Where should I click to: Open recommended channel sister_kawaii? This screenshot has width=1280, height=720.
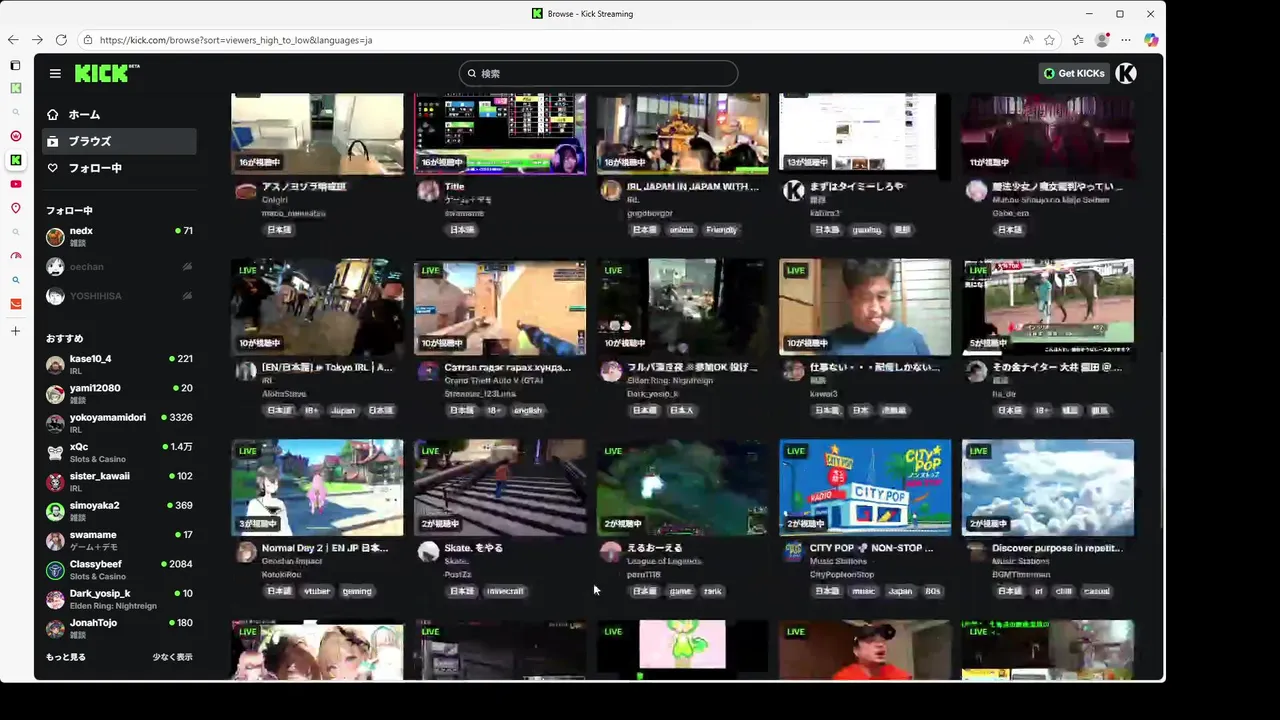click(x=119, y=482)
